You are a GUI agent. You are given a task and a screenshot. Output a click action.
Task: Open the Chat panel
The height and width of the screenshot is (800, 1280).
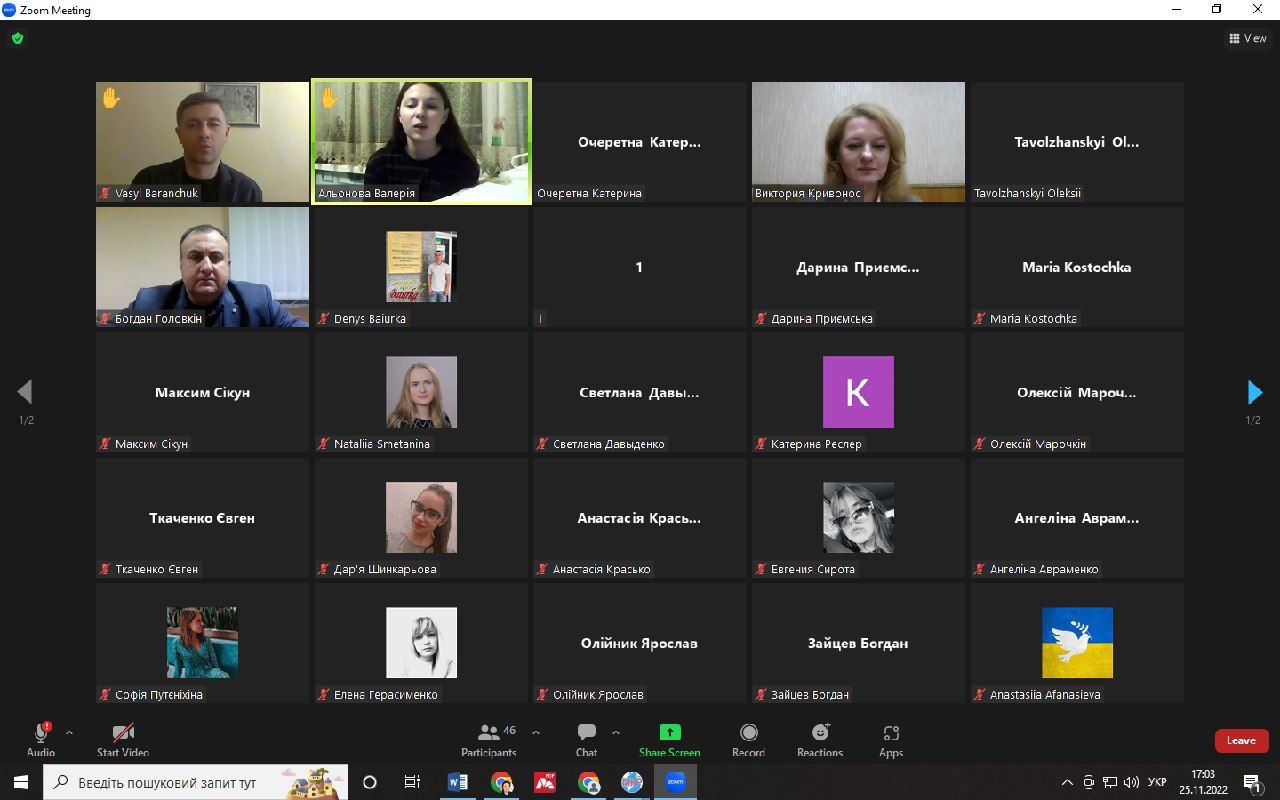(587, 739)
